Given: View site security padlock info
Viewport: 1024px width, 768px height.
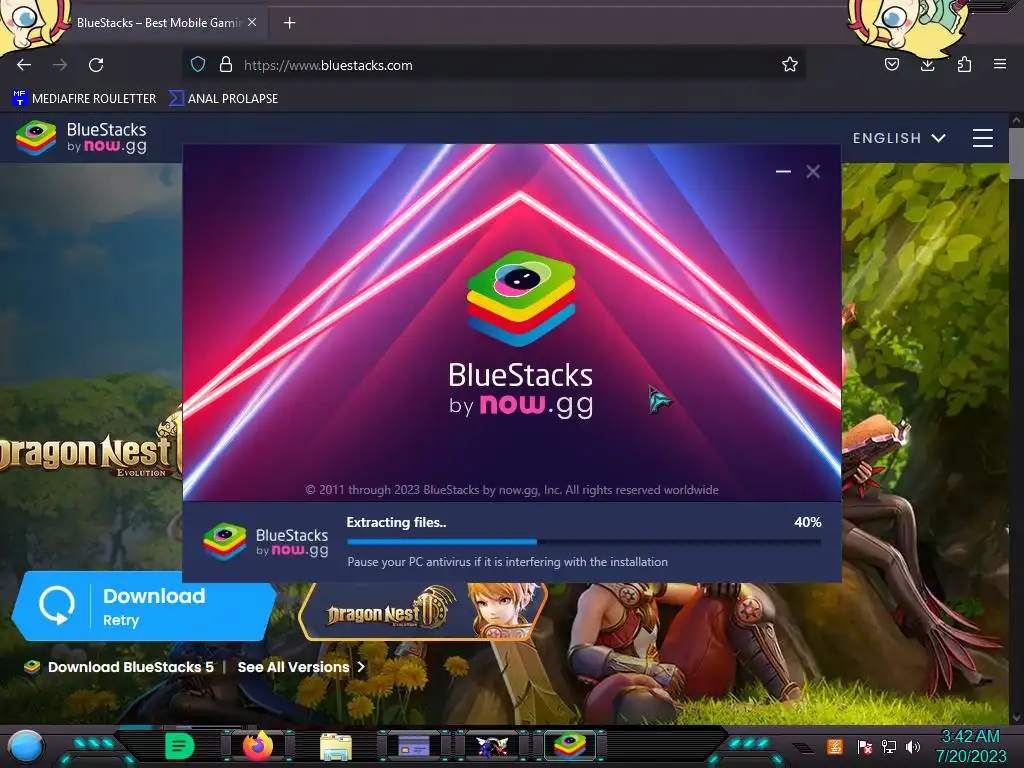Looking at the screenshot, I should coord(226,65).
